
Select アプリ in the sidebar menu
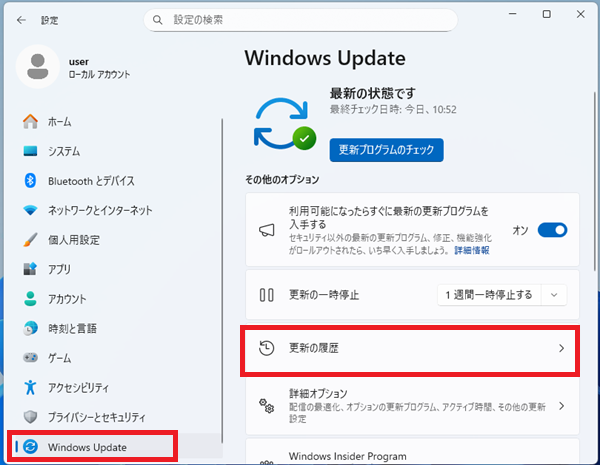59,269
